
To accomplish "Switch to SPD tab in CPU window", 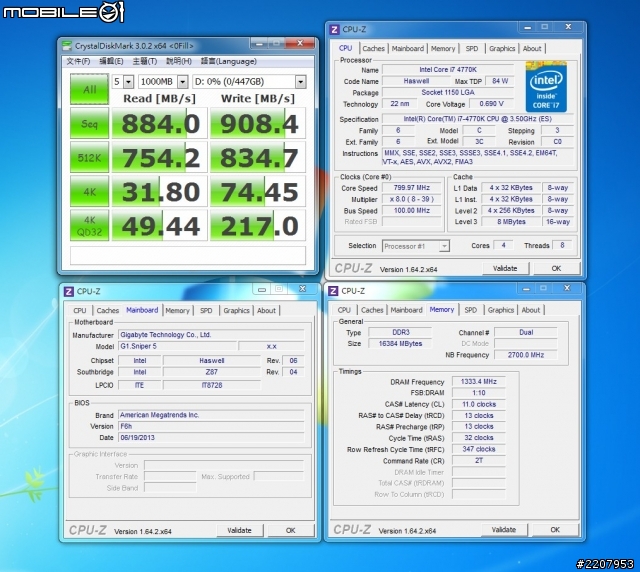I will 472,49.
